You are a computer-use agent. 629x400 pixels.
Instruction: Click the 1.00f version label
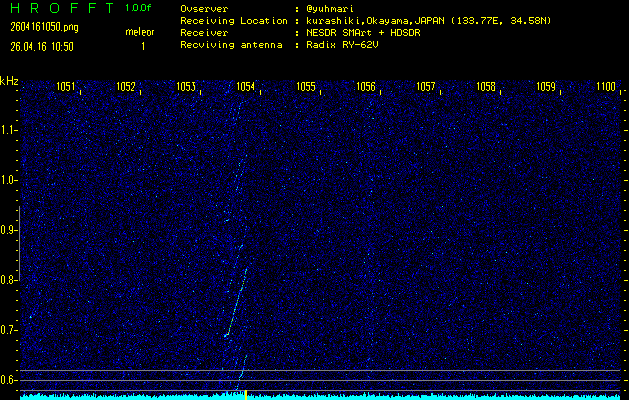tap(140, 8)
